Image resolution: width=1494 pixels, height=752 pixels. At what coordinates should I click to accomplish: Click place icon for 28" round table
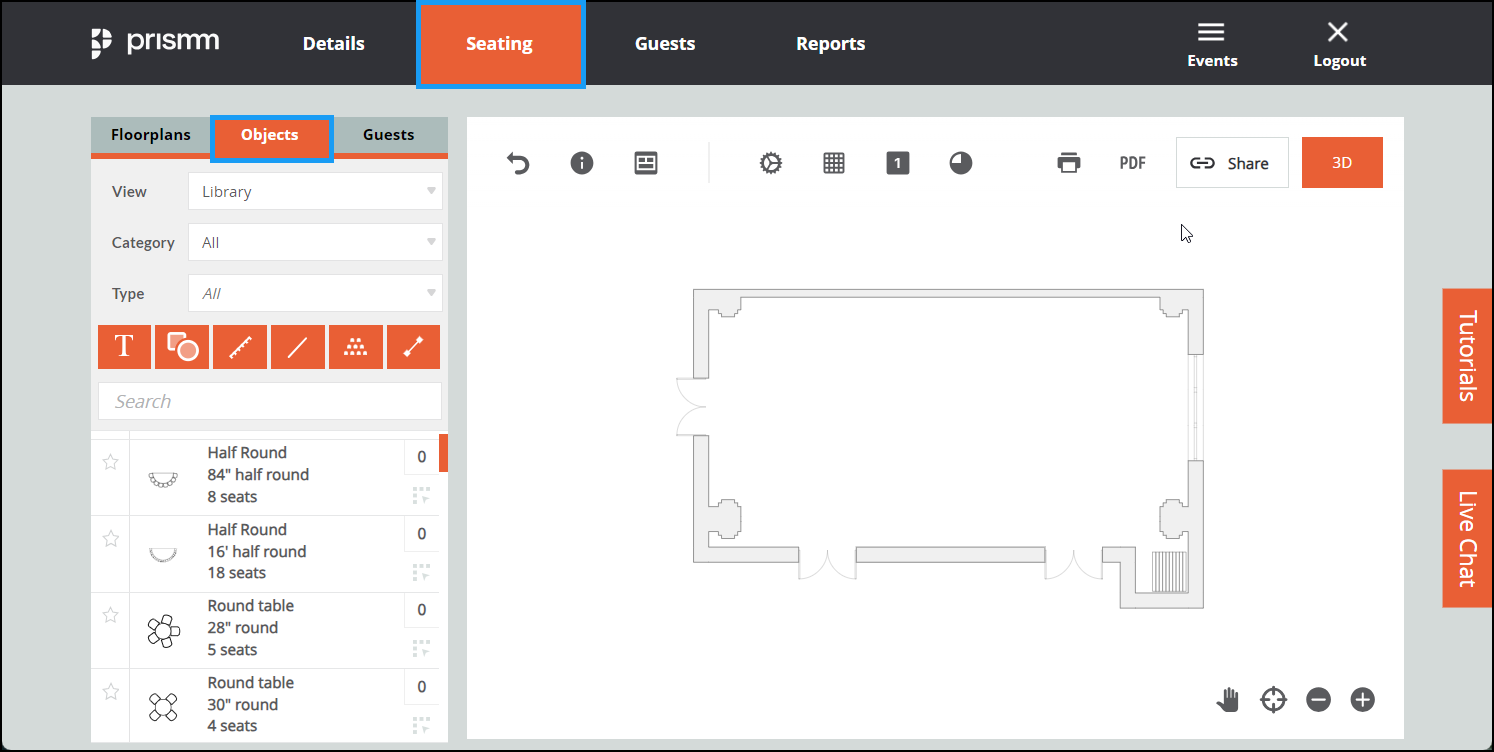pyautogui.click(x=421, y=648)
